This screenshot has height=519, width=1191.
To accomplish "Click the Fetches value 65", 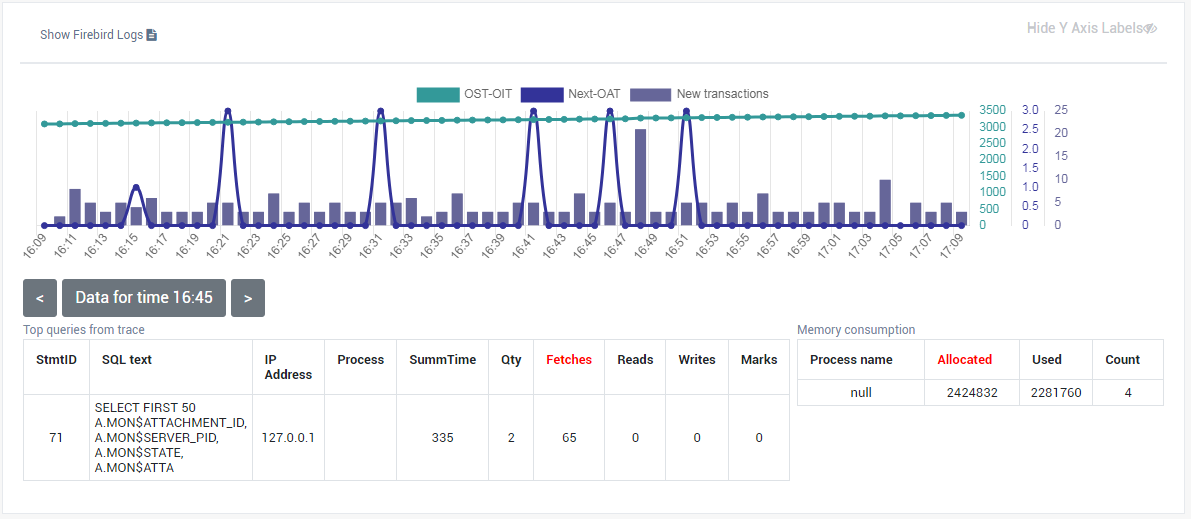I will (569, 438).
